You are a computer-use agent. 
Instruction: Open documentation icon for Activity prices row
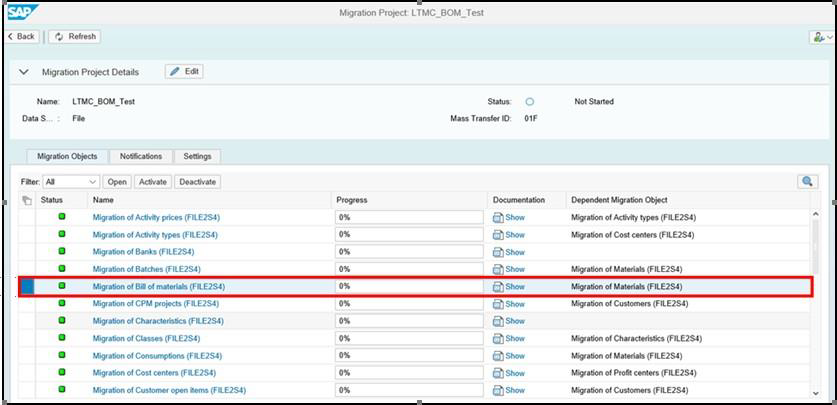(x=498, y=218)
